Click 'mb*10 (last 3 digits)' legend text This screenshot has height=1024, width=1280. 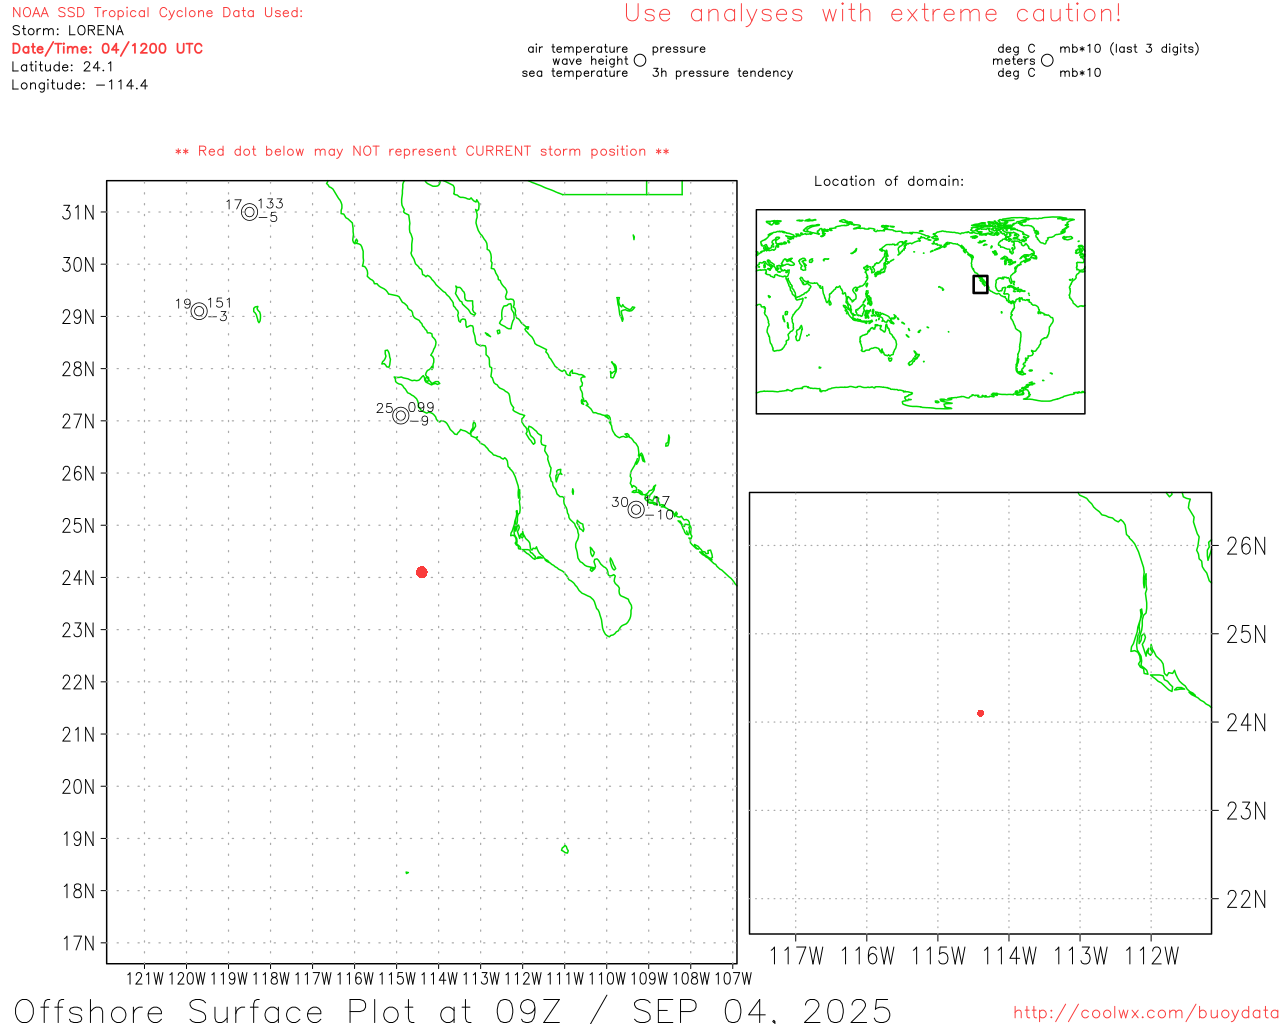[x=1129, y=49]
